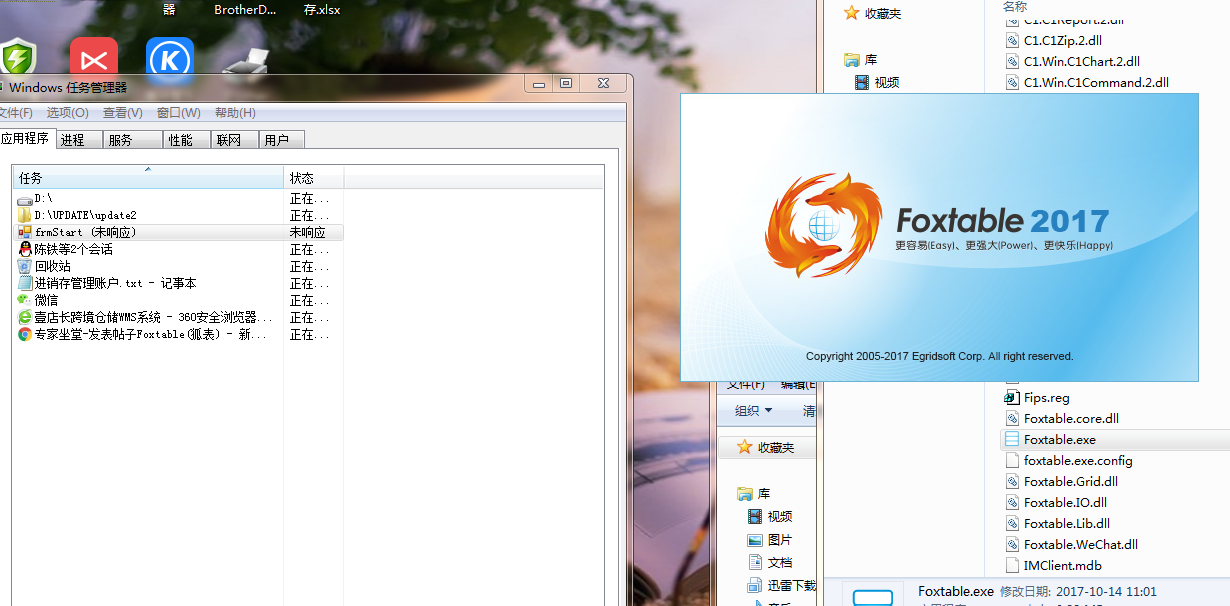Open the 窗口(W) menu in Task Manager
Viewport: 1230px width, 606px height.
178,113
